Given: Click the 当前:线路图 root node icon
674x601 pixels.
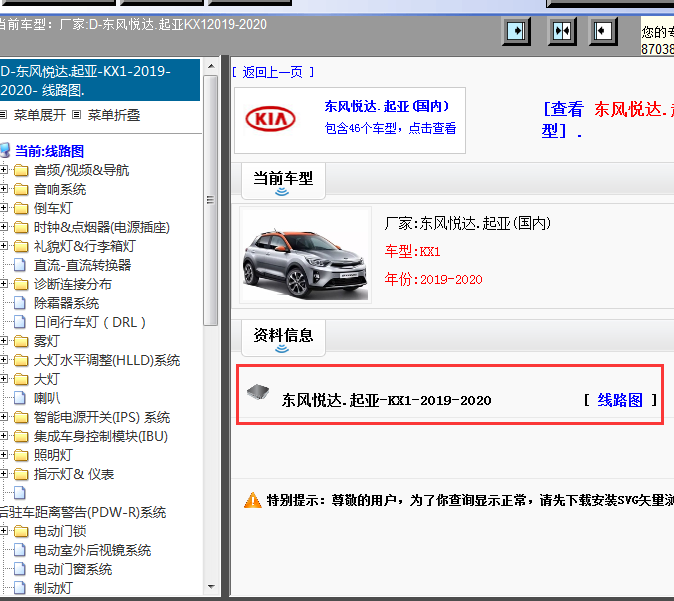Looking at the screenshot, I should pos(5,151).
